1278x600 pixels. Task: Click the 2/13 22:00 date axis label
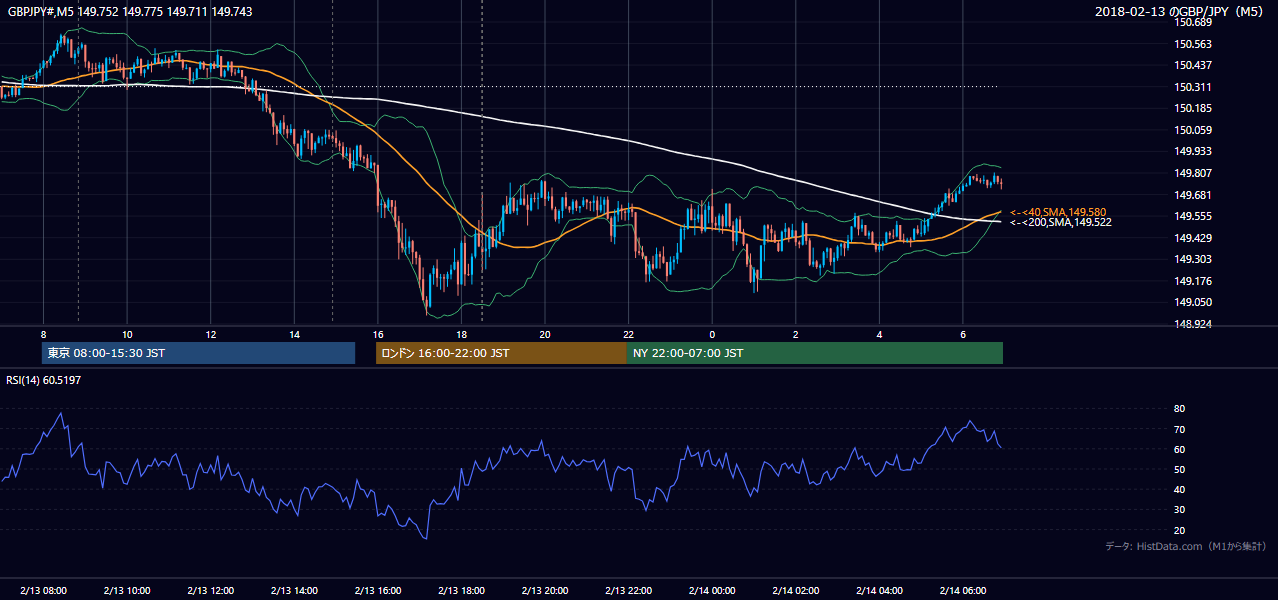pyautogui.click(x=628, y=591)
